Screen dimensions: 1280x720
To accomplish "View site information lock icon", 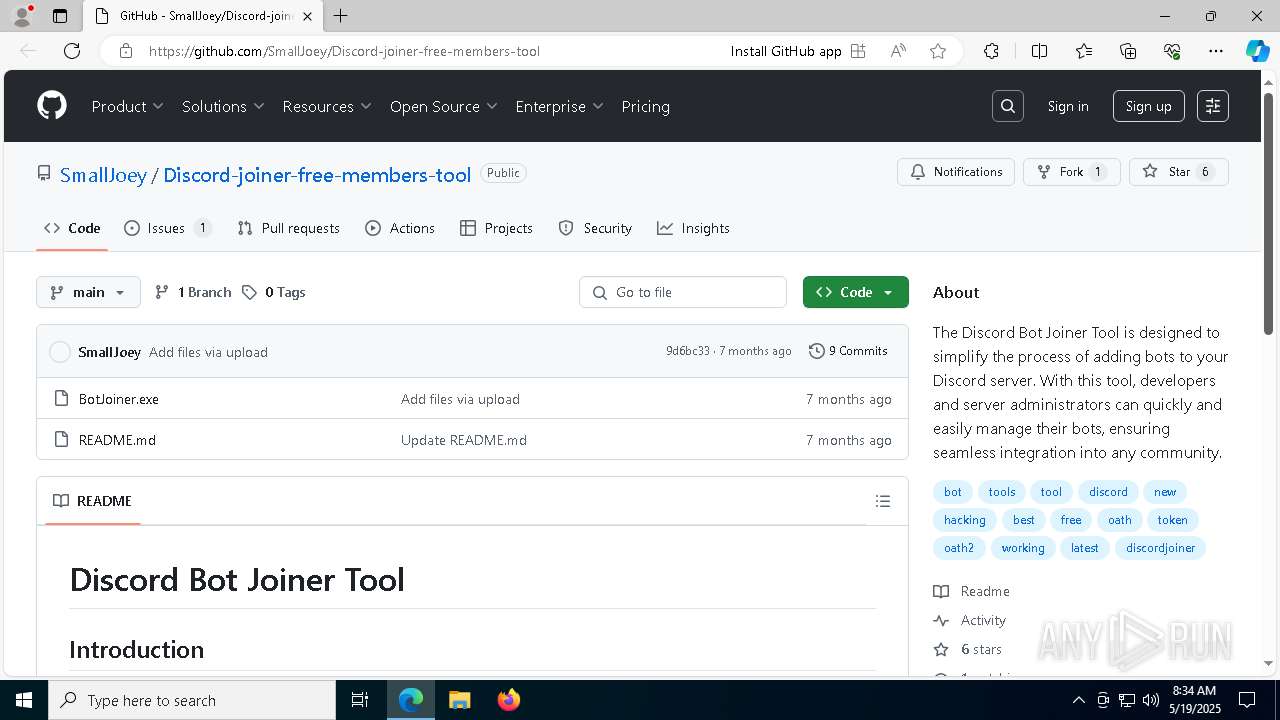I will pos(126,51).
